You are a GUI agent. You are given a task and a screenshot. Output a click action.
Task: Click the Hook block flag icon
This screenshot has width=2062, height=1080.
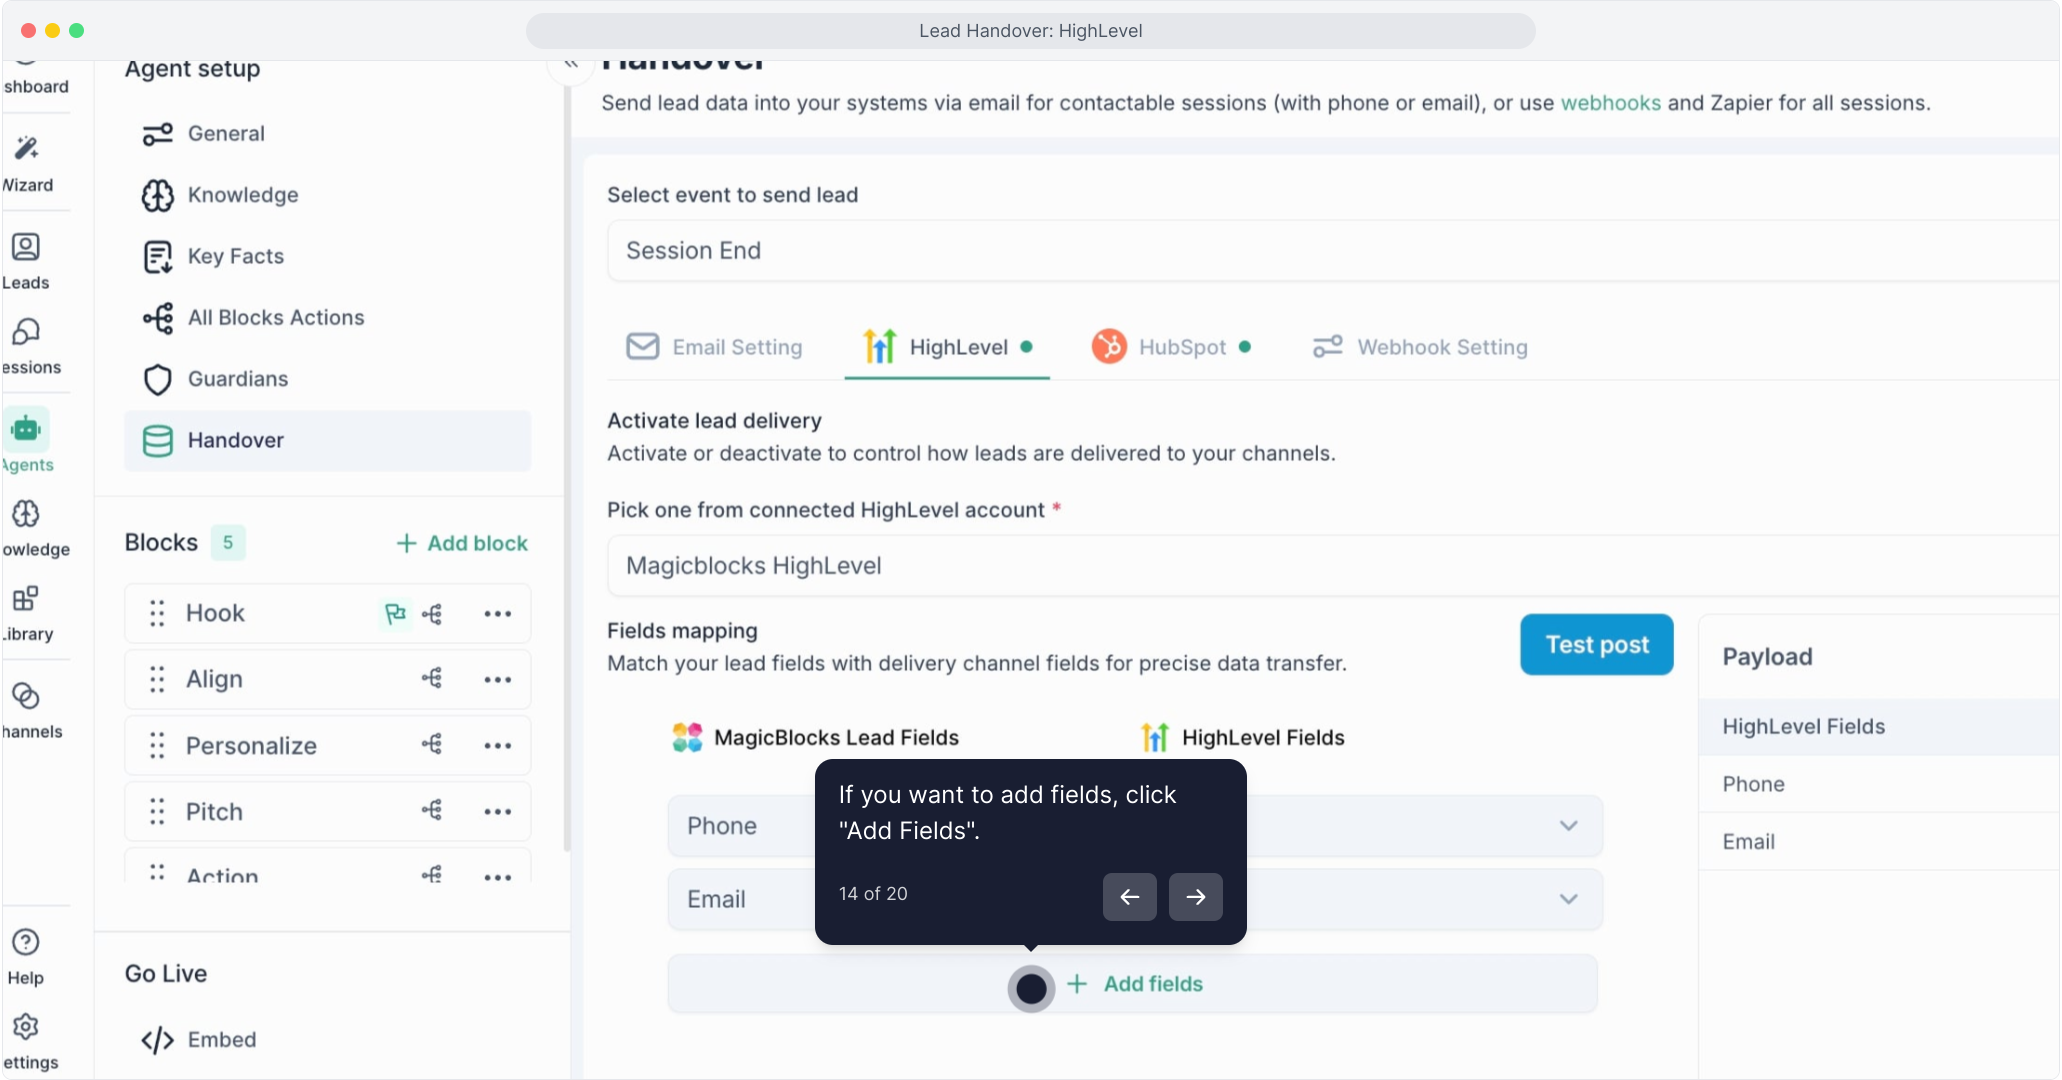(x=395, y=613)
